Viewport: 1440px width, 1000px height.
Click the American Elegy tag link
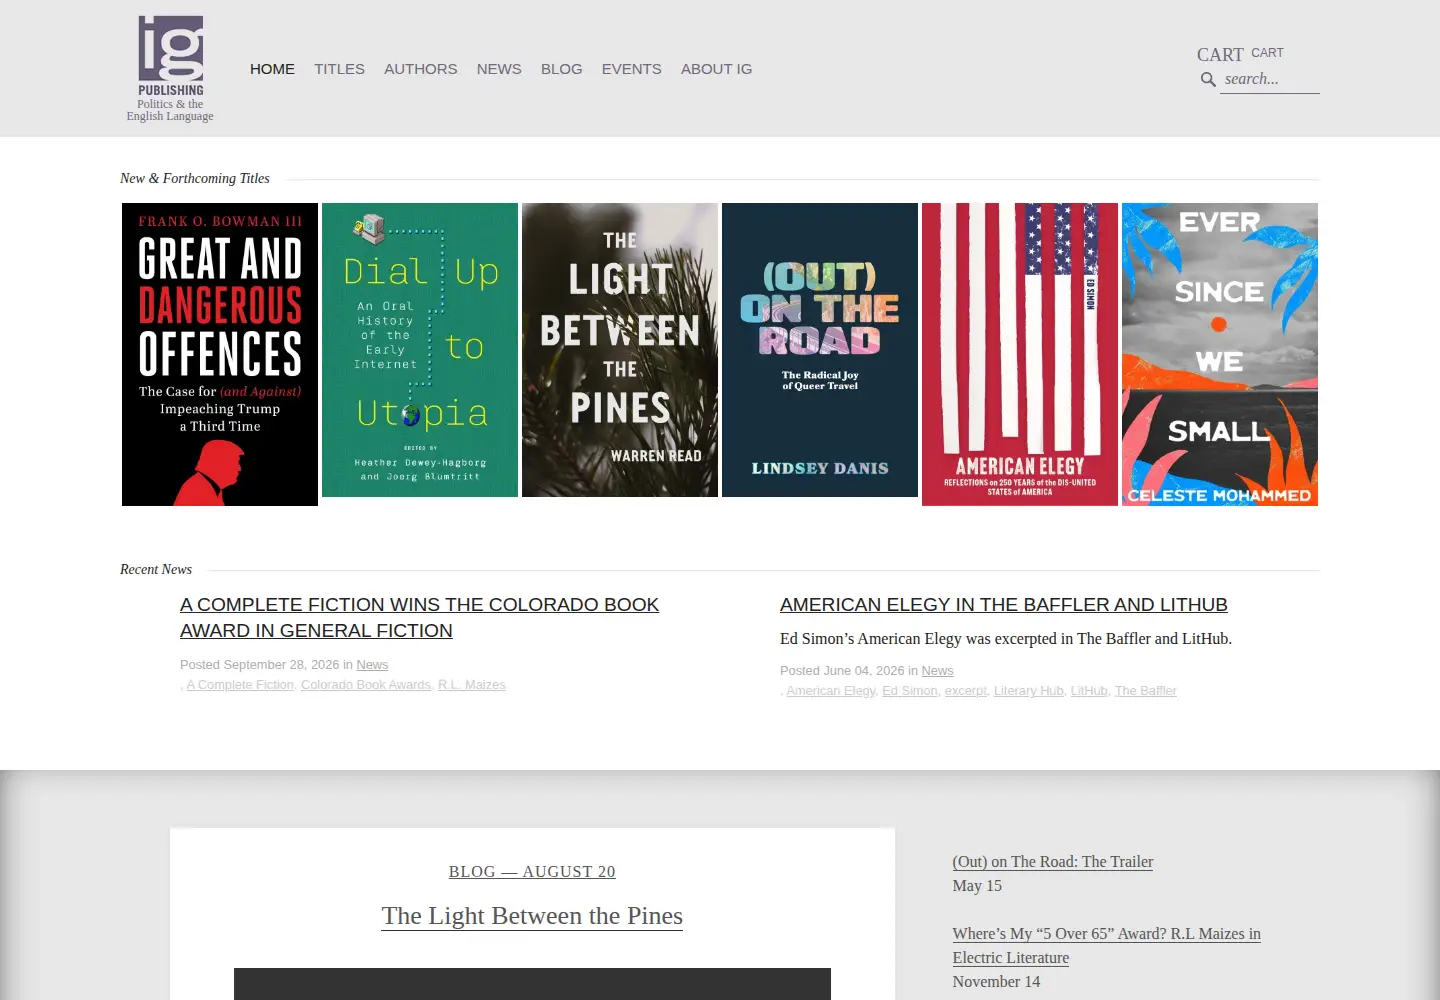point(831,691)
